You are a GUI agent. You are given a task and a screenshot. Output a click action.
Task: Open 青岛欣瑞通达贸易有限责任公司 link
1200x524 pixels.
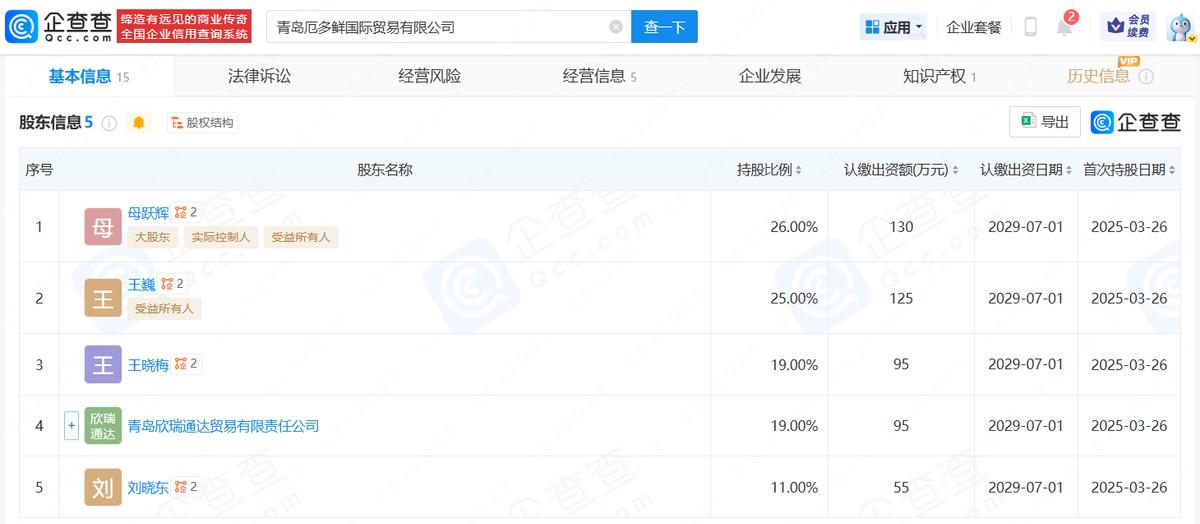223,426
